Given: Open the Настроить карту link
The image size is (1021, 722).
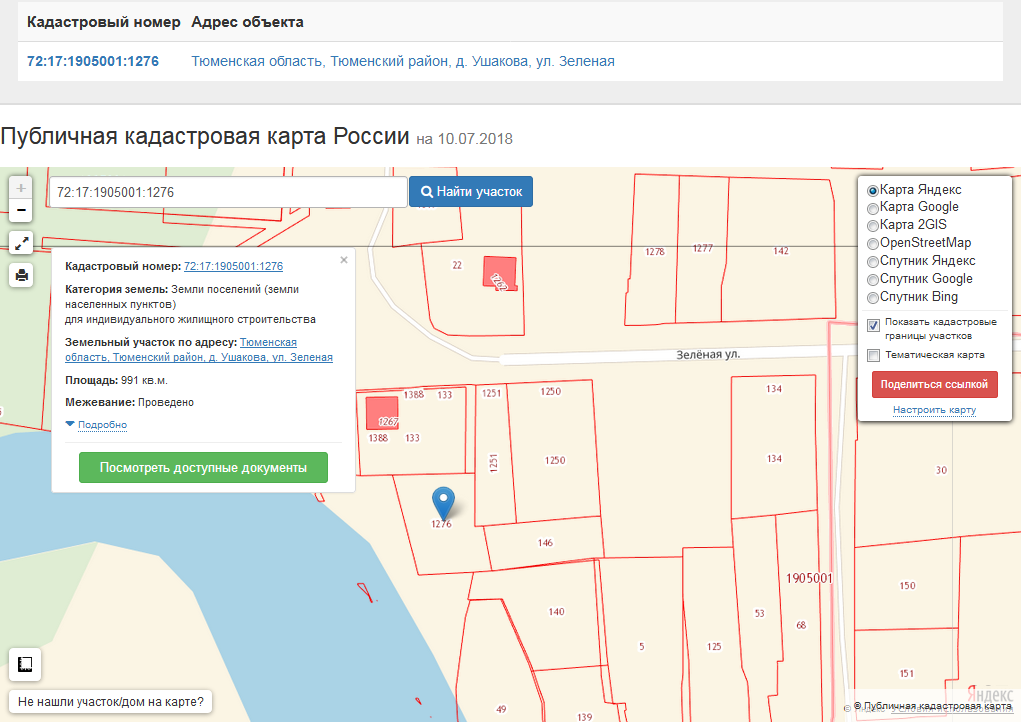Looking at the screenshot, I should (x=934, y=410).
